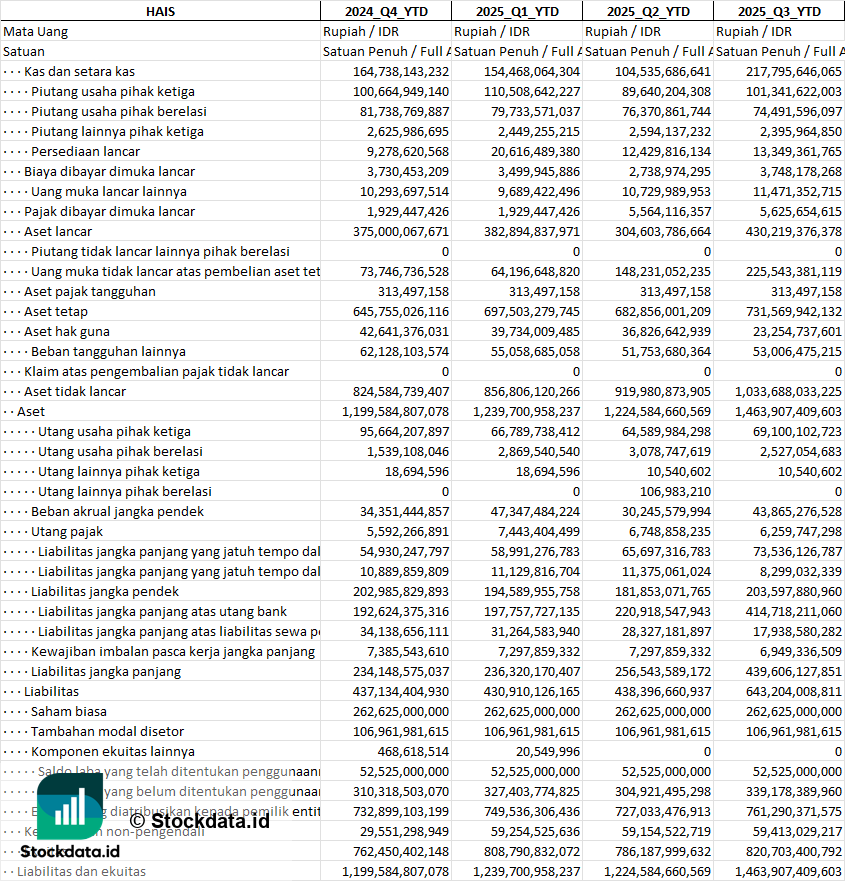Select the 2025_Q1_YTD column header

coord(517,11)
